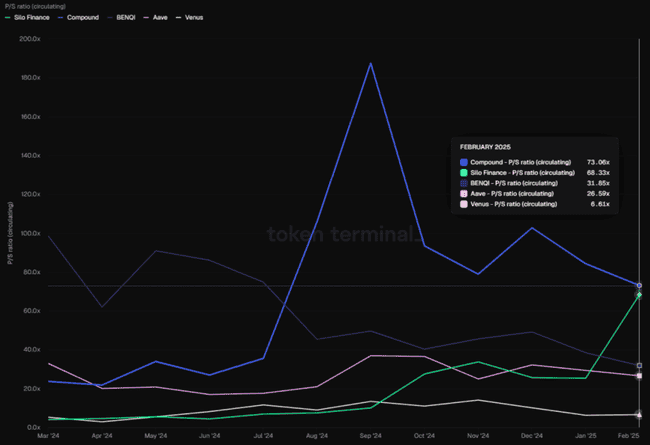650x445 pixels.
Task: Click the Venus swatch in tooltip
Action: point(464,204)
